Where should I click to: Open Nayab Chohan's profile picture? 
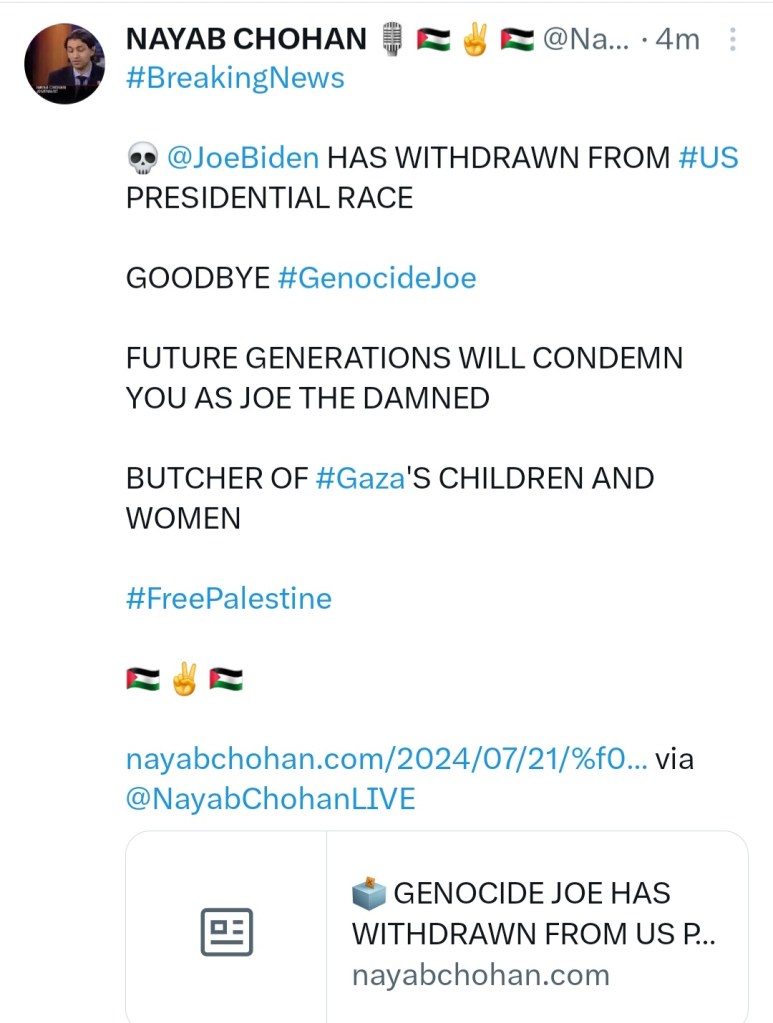coord(65,65)
